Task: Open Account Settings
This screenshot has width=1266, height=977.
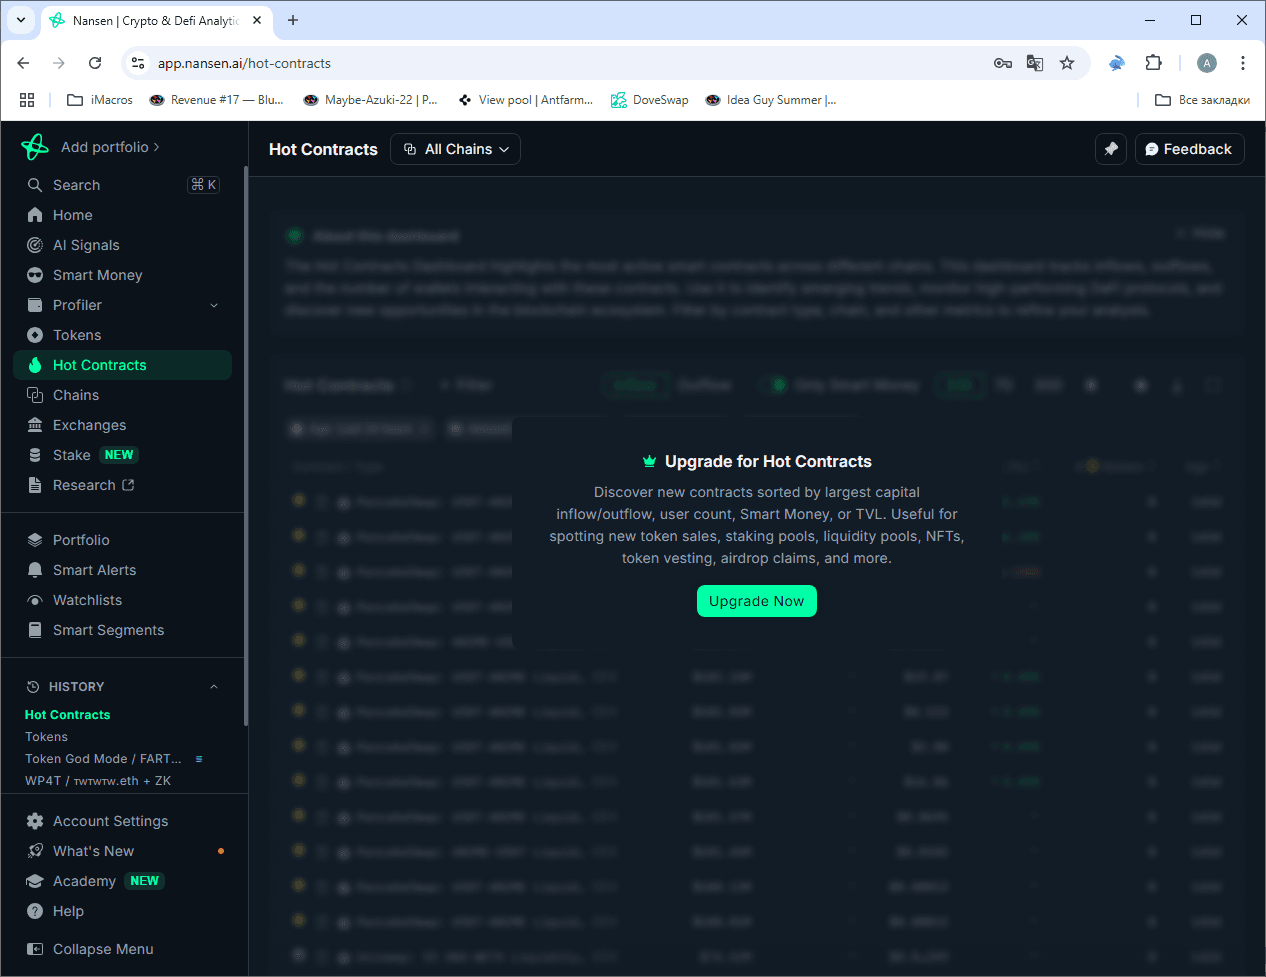Action: (x=123, y=821)
